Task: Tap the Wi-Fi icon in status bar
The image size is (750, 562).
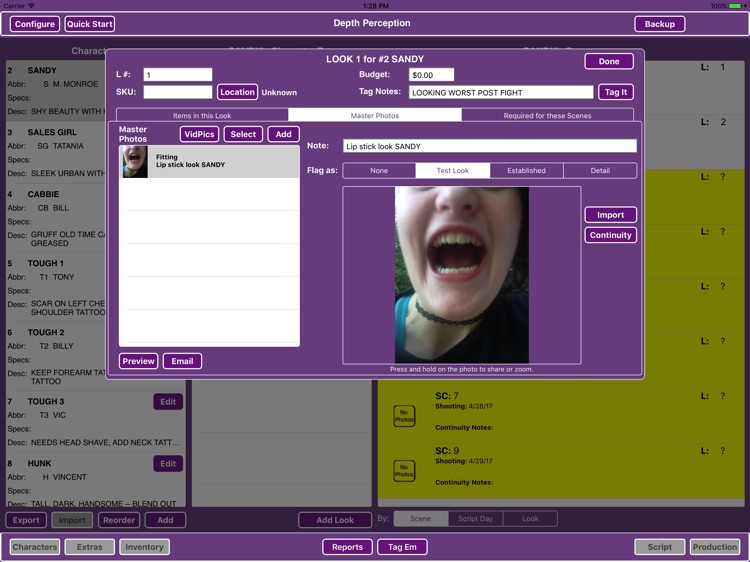Action: [x=32, y=6]
